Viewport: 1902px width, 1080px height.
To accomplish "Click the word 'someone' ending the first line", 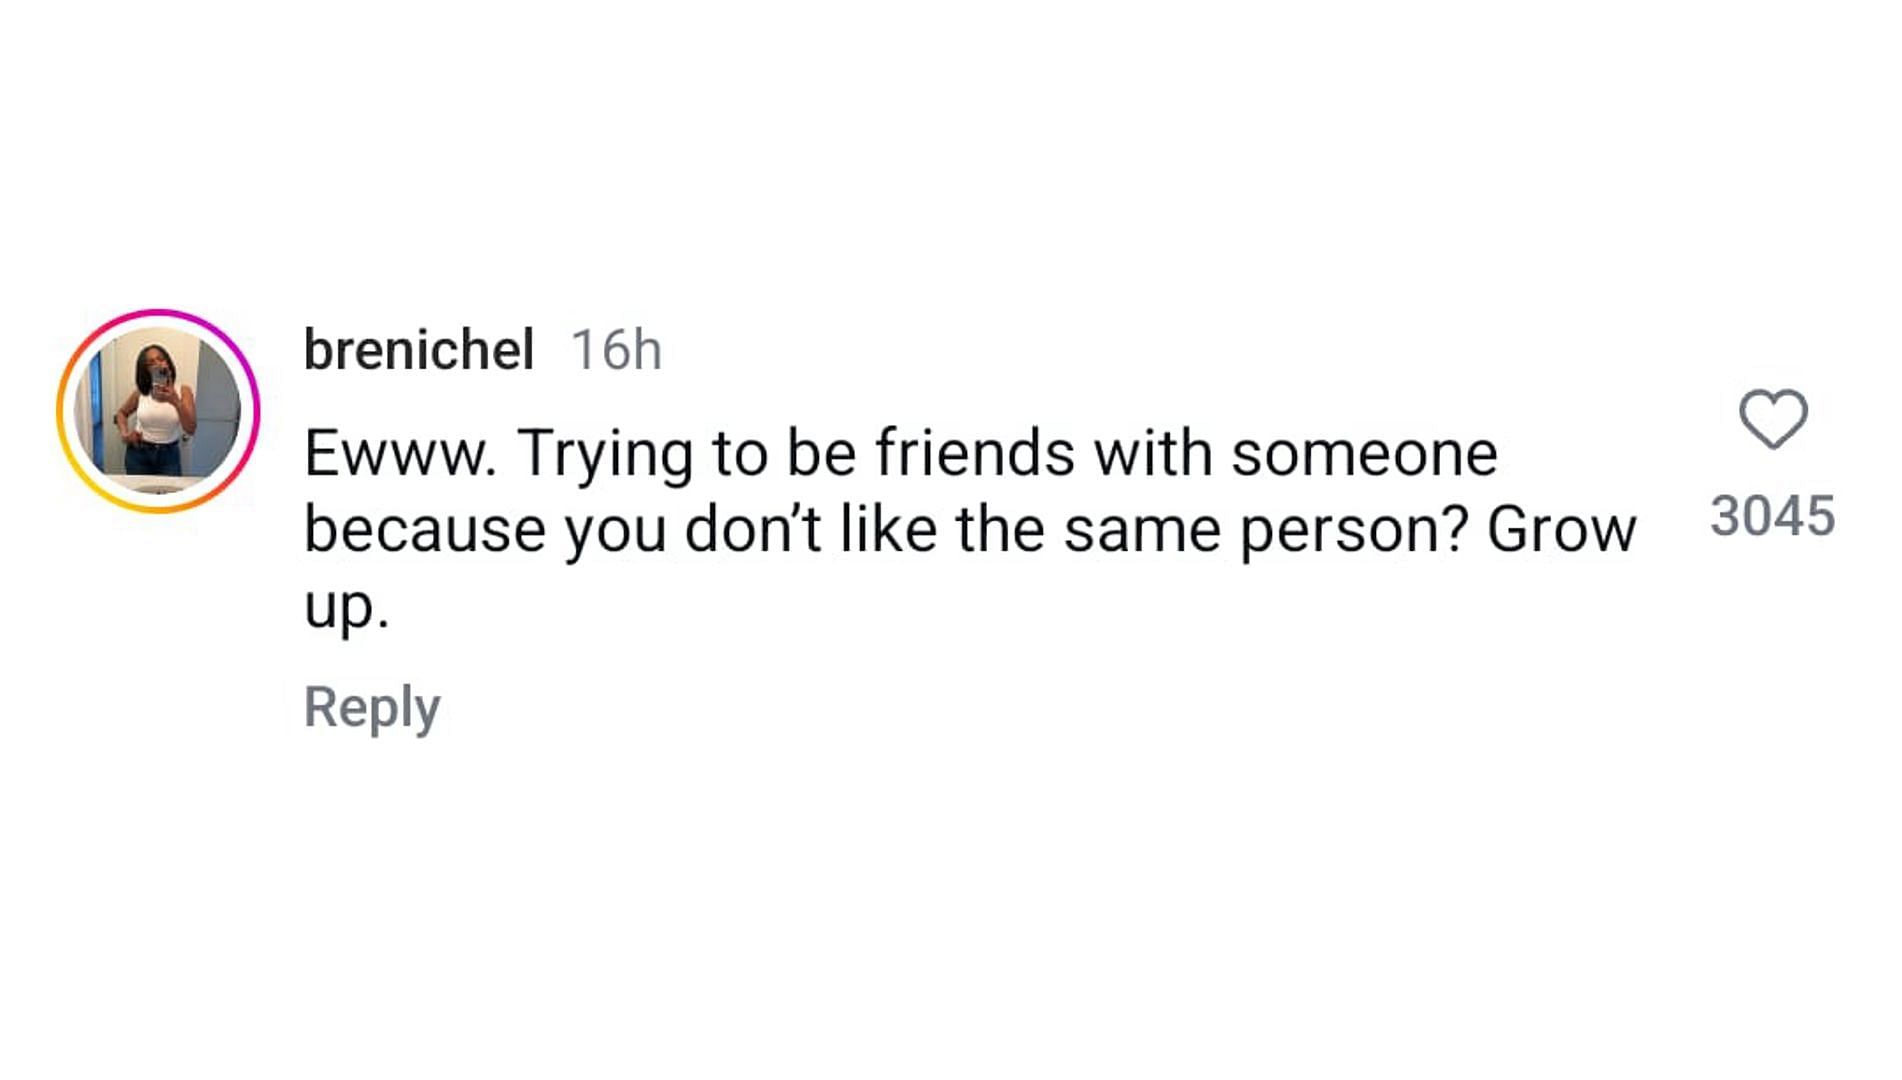I will [x=1364, y=453].
